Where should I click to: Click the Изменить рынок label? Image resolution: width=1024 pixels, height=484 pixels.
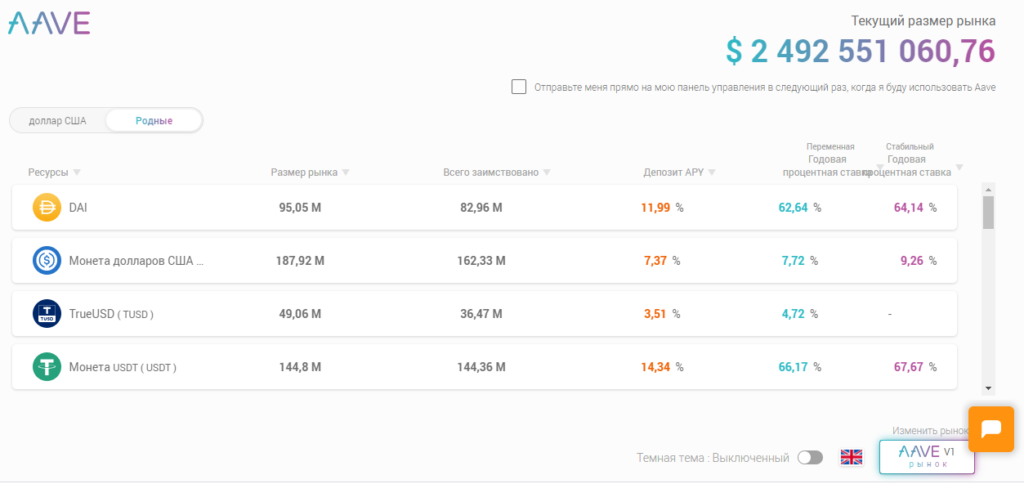tap(930, 430)
